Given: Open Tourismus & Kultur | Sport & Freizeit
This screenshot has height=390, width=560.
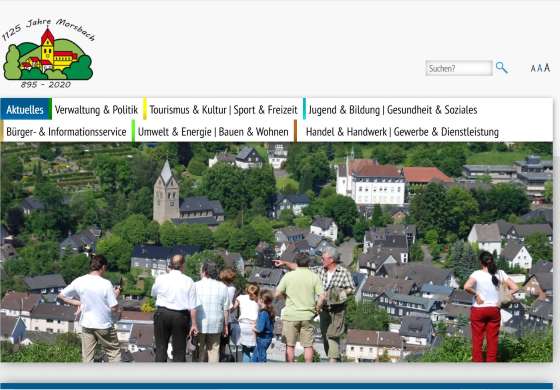Looking at the screenshot, I should click(223, 110).
